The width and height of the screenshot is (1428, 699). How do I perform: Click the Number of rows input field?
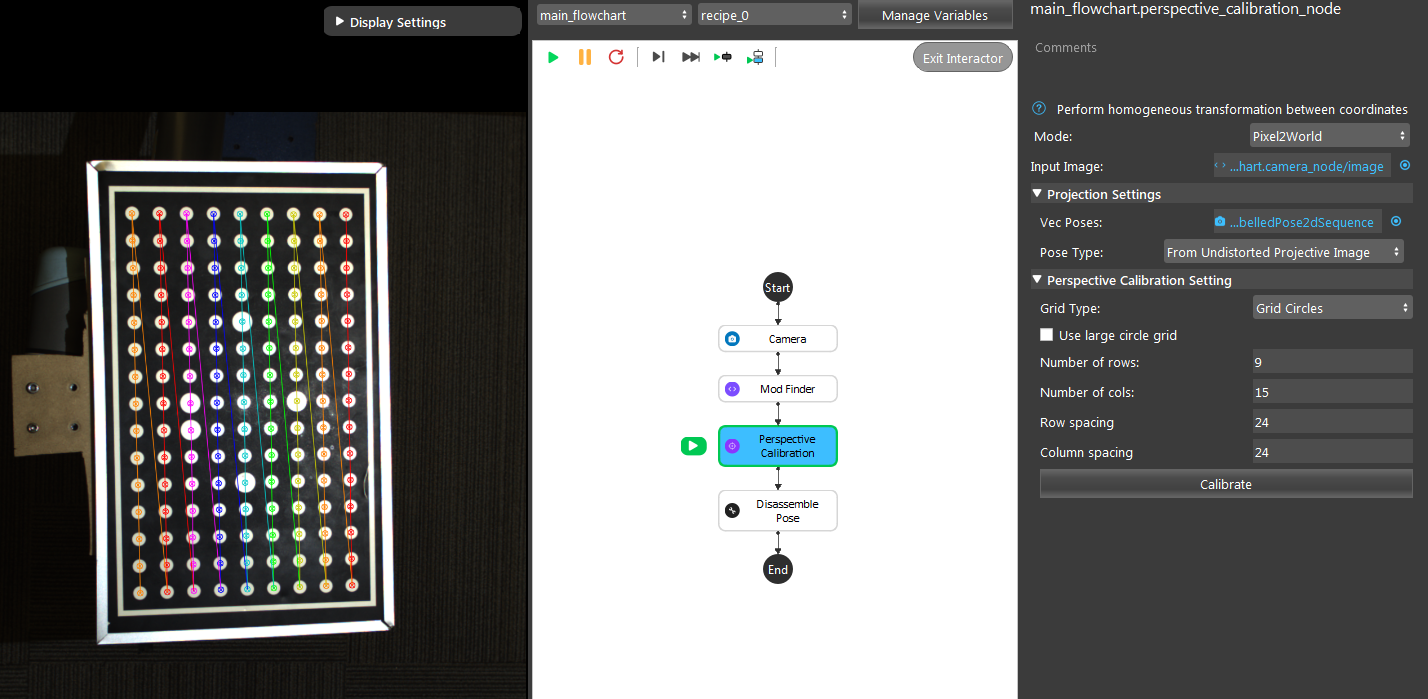[1332, 362]
